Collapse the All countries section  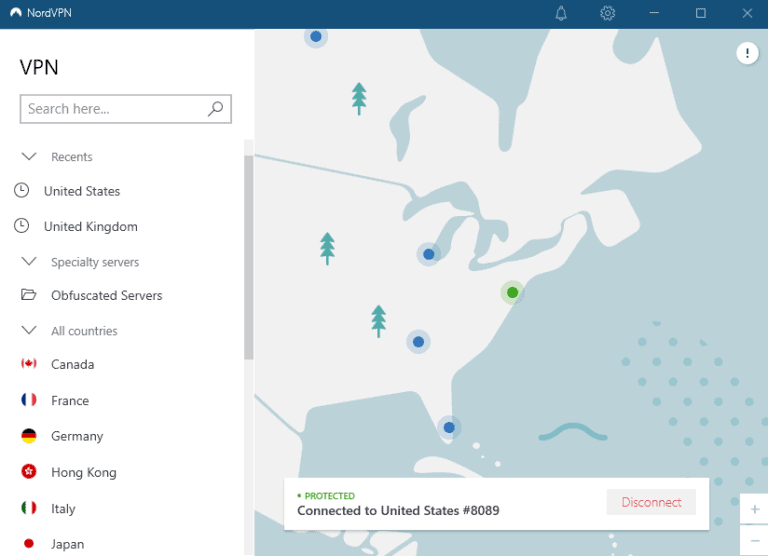[x=29, y=331]
